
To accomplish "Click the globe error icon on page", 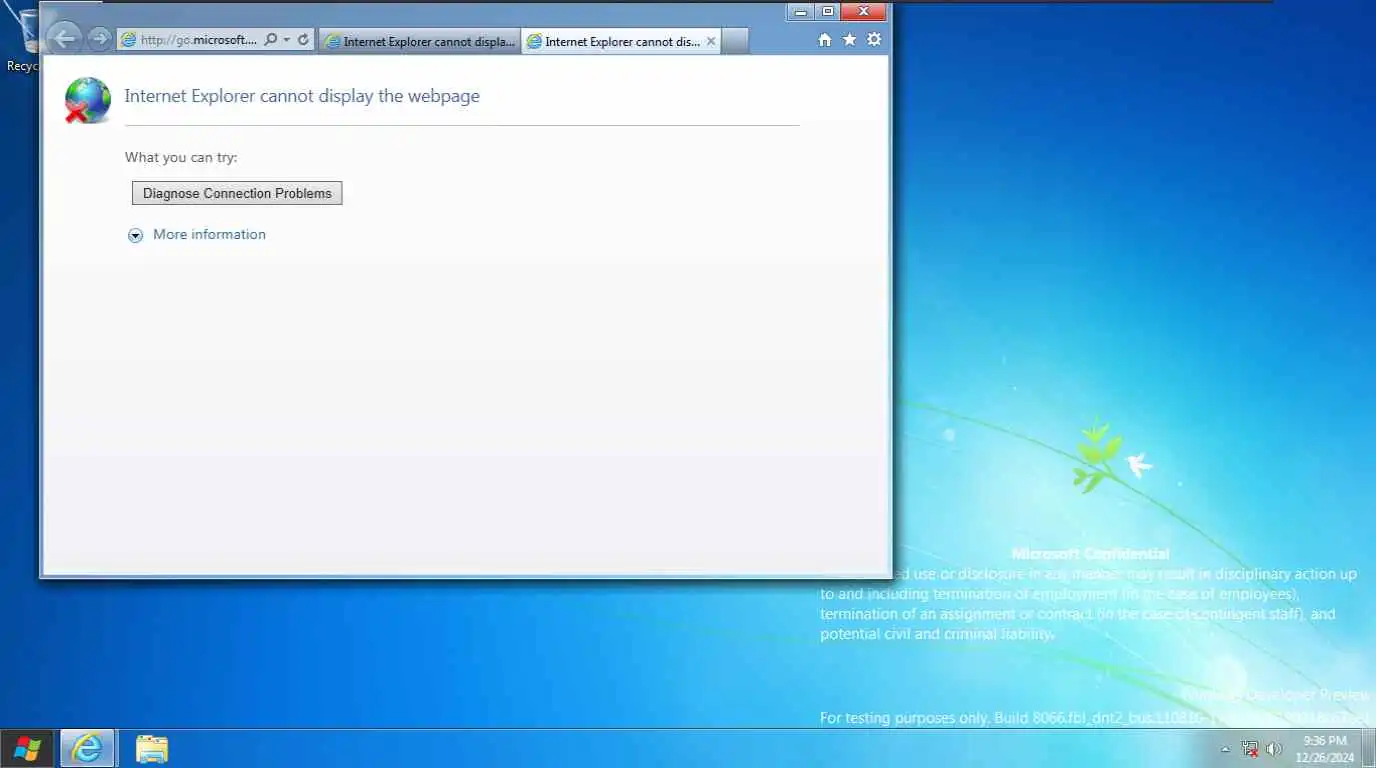I will point(88,100).
